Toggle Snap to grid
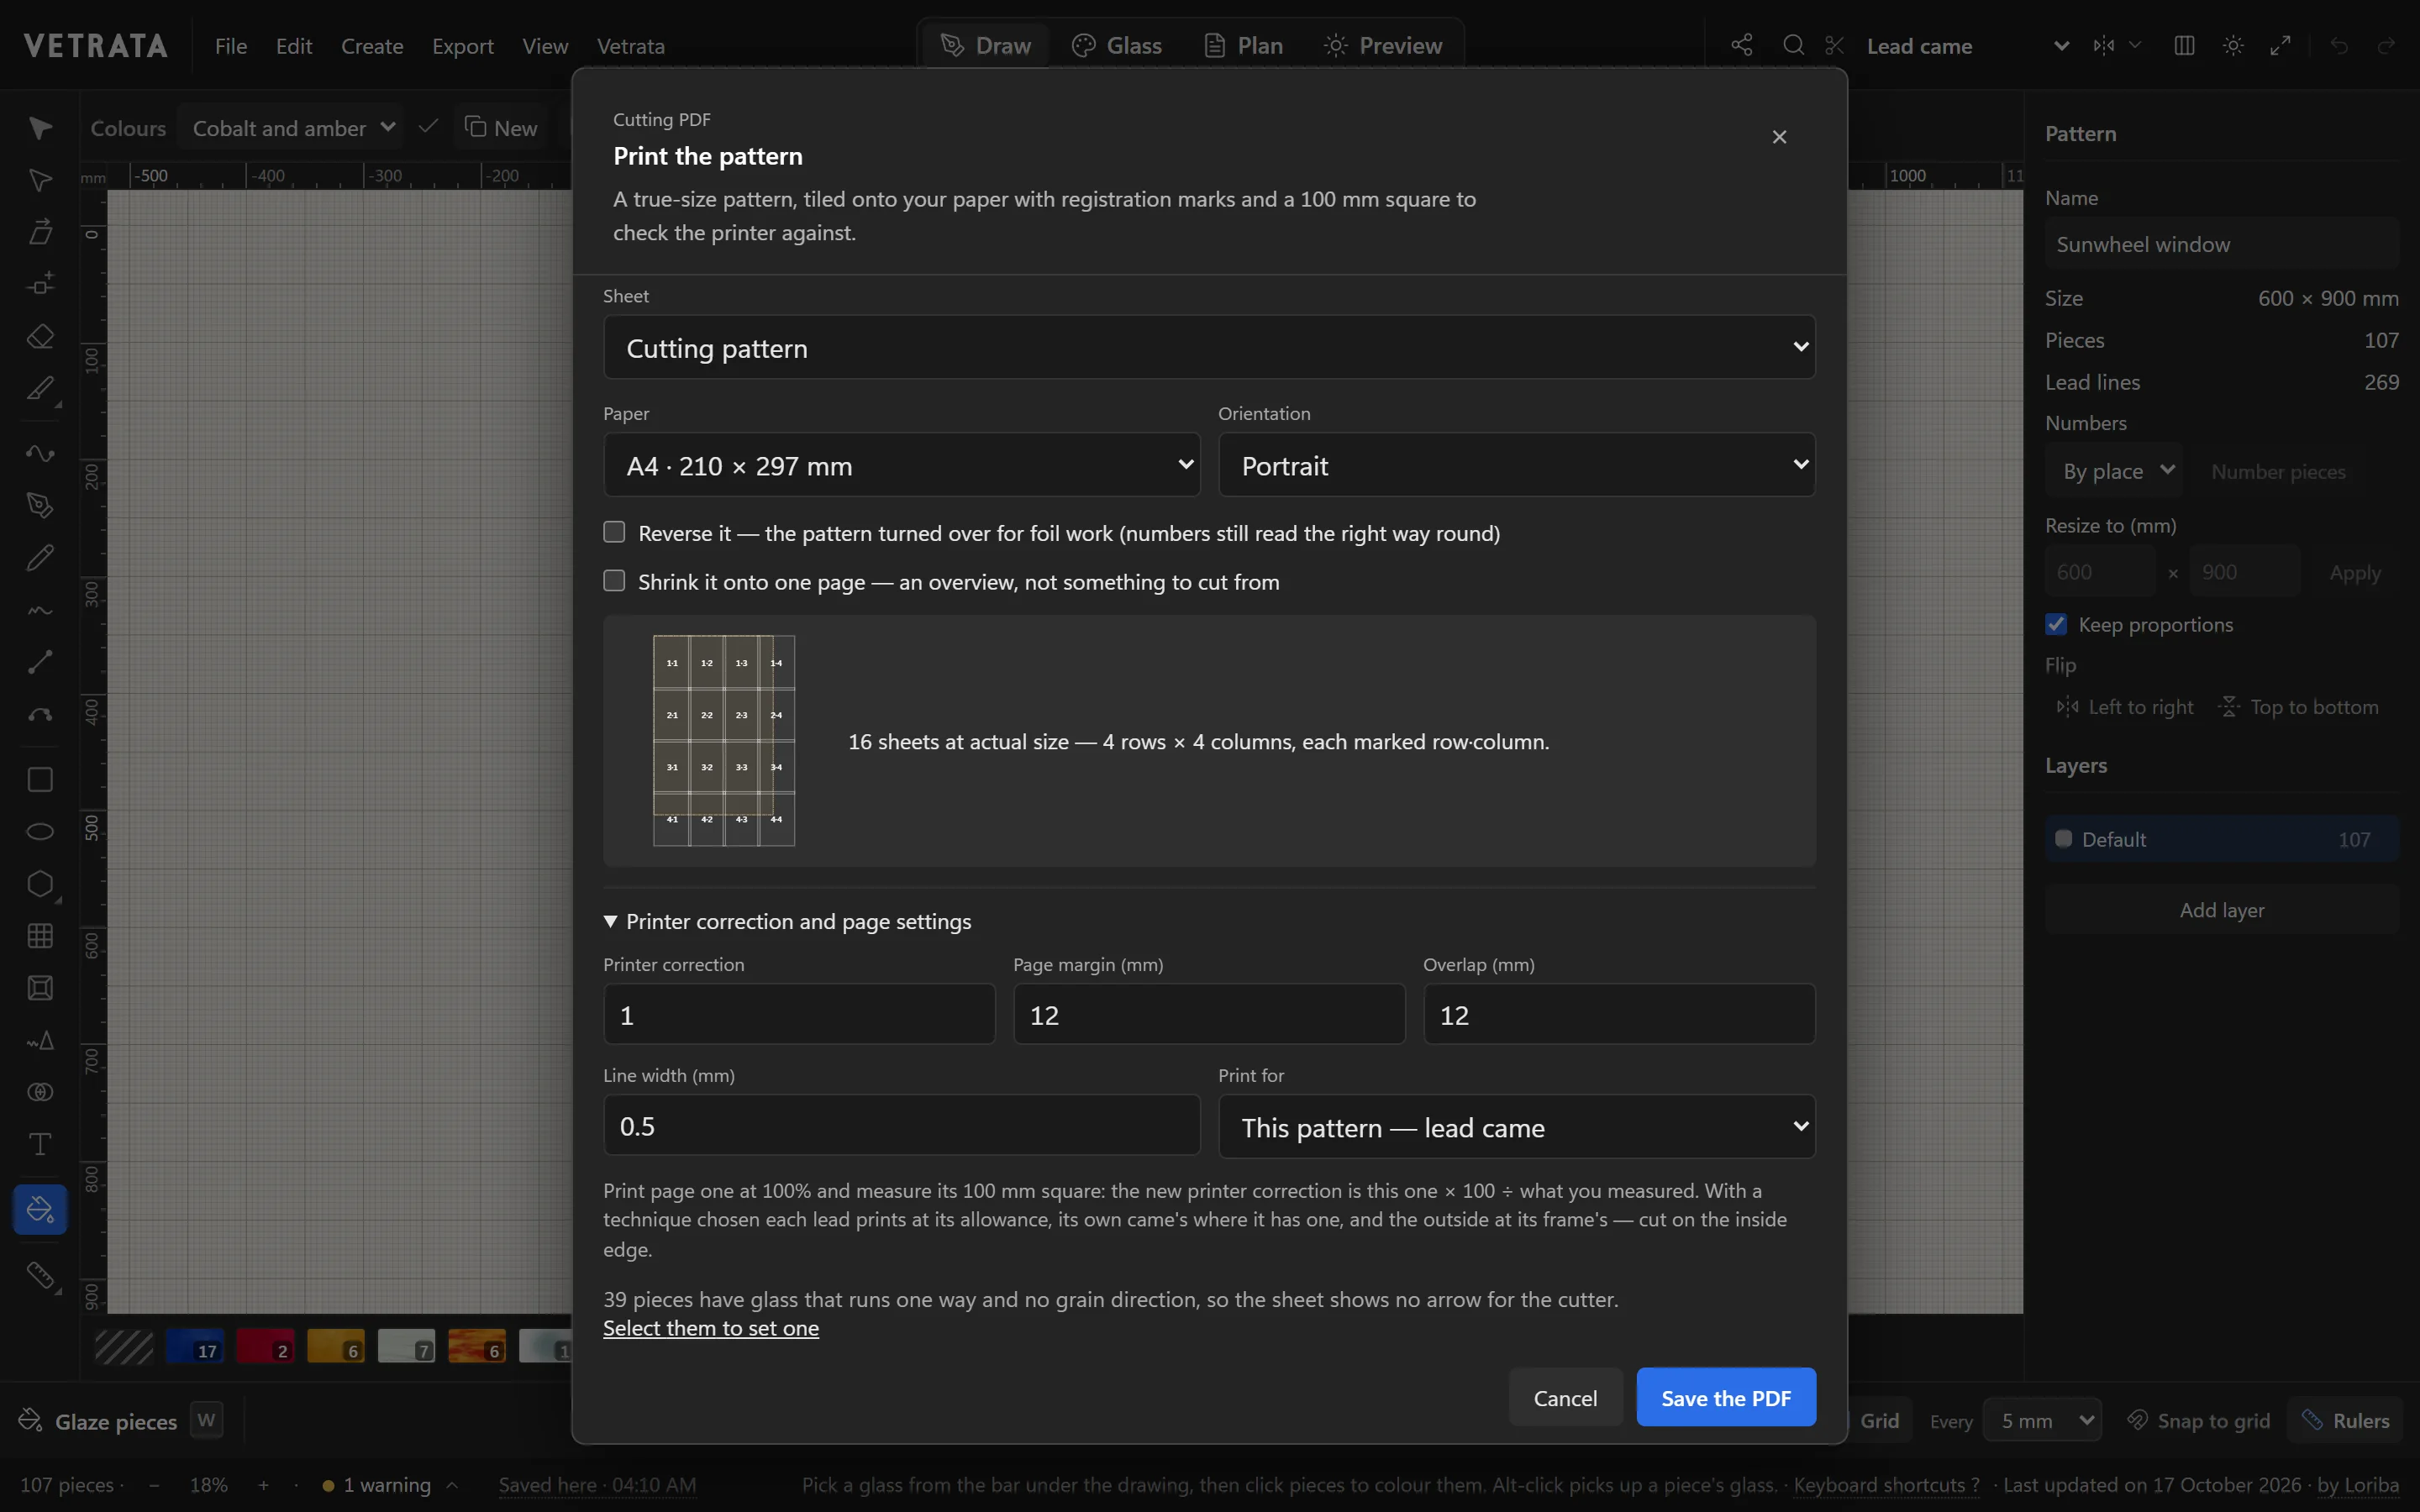The image size is (2420, 1512). click(x=2199, y=1421)
